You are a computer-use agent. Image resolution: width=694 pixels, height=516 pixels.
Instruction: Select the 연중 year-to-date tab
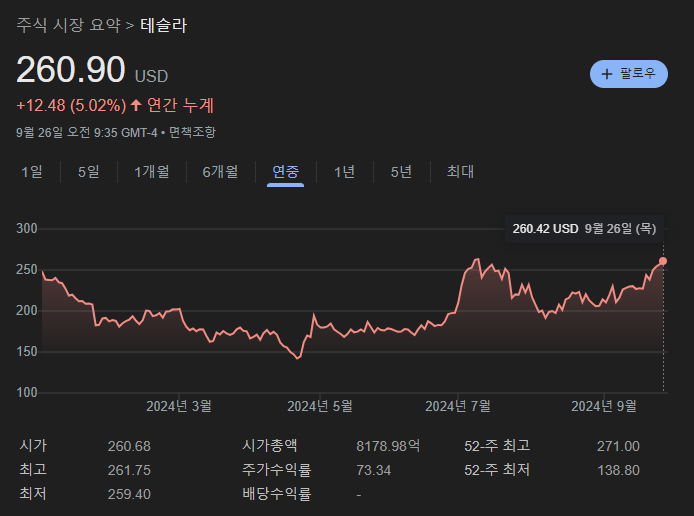tap(285, 172)
